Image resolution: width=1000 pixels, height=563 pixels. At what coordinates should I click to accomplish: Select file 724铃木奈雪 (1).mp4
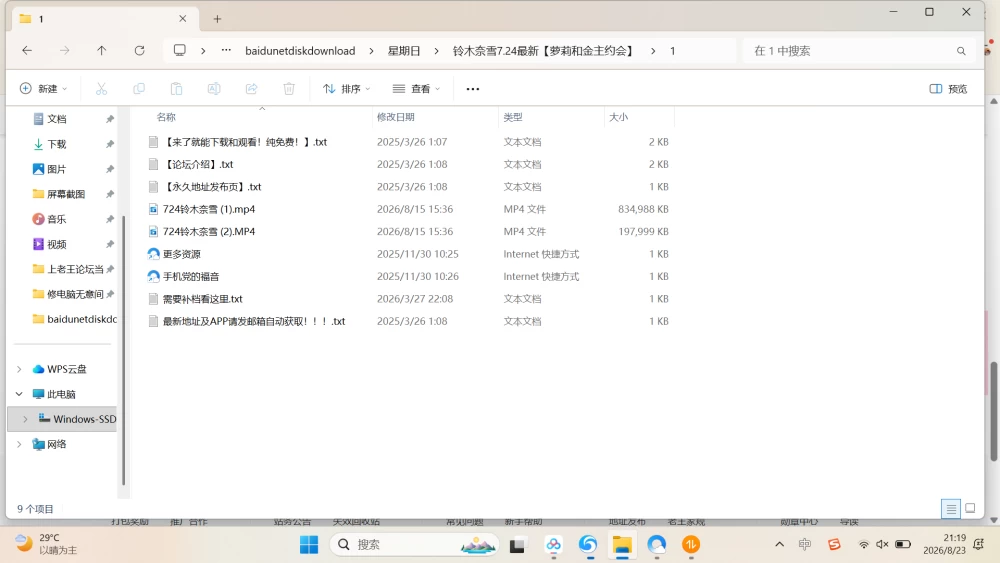point(209,209)
